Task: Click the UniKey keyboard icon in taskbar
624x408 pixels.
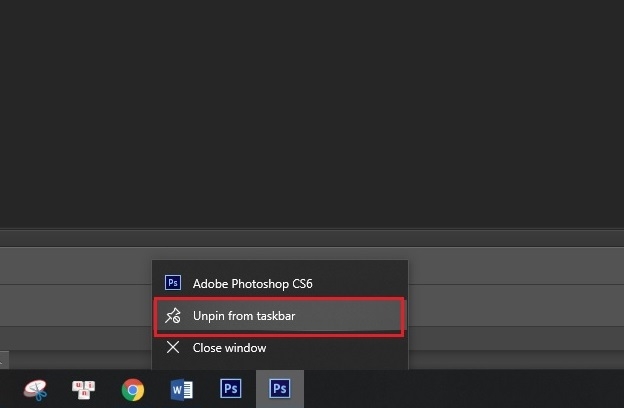Action: [84, 389]
